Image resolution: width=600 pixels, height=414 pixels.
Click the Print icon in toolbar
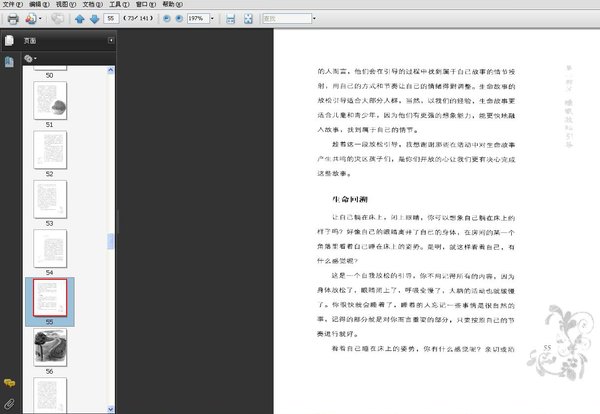coord(13,18)
